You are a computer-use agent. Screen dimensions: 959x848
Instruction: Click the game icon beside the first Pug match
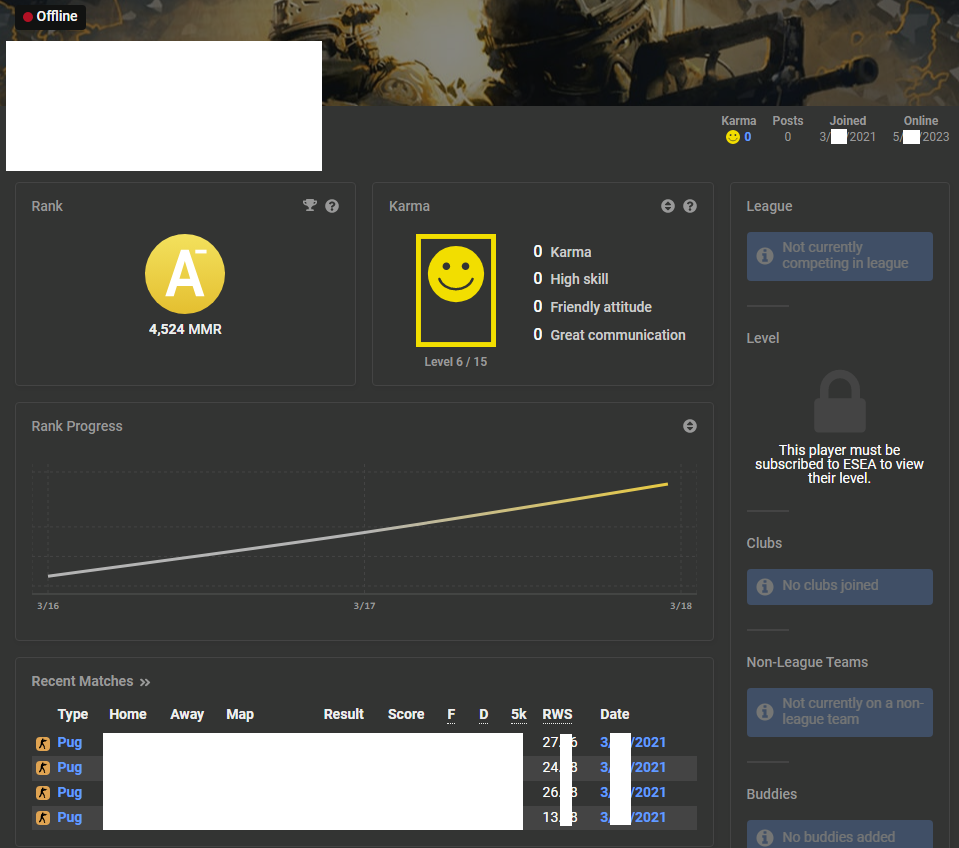pos(43,743)
